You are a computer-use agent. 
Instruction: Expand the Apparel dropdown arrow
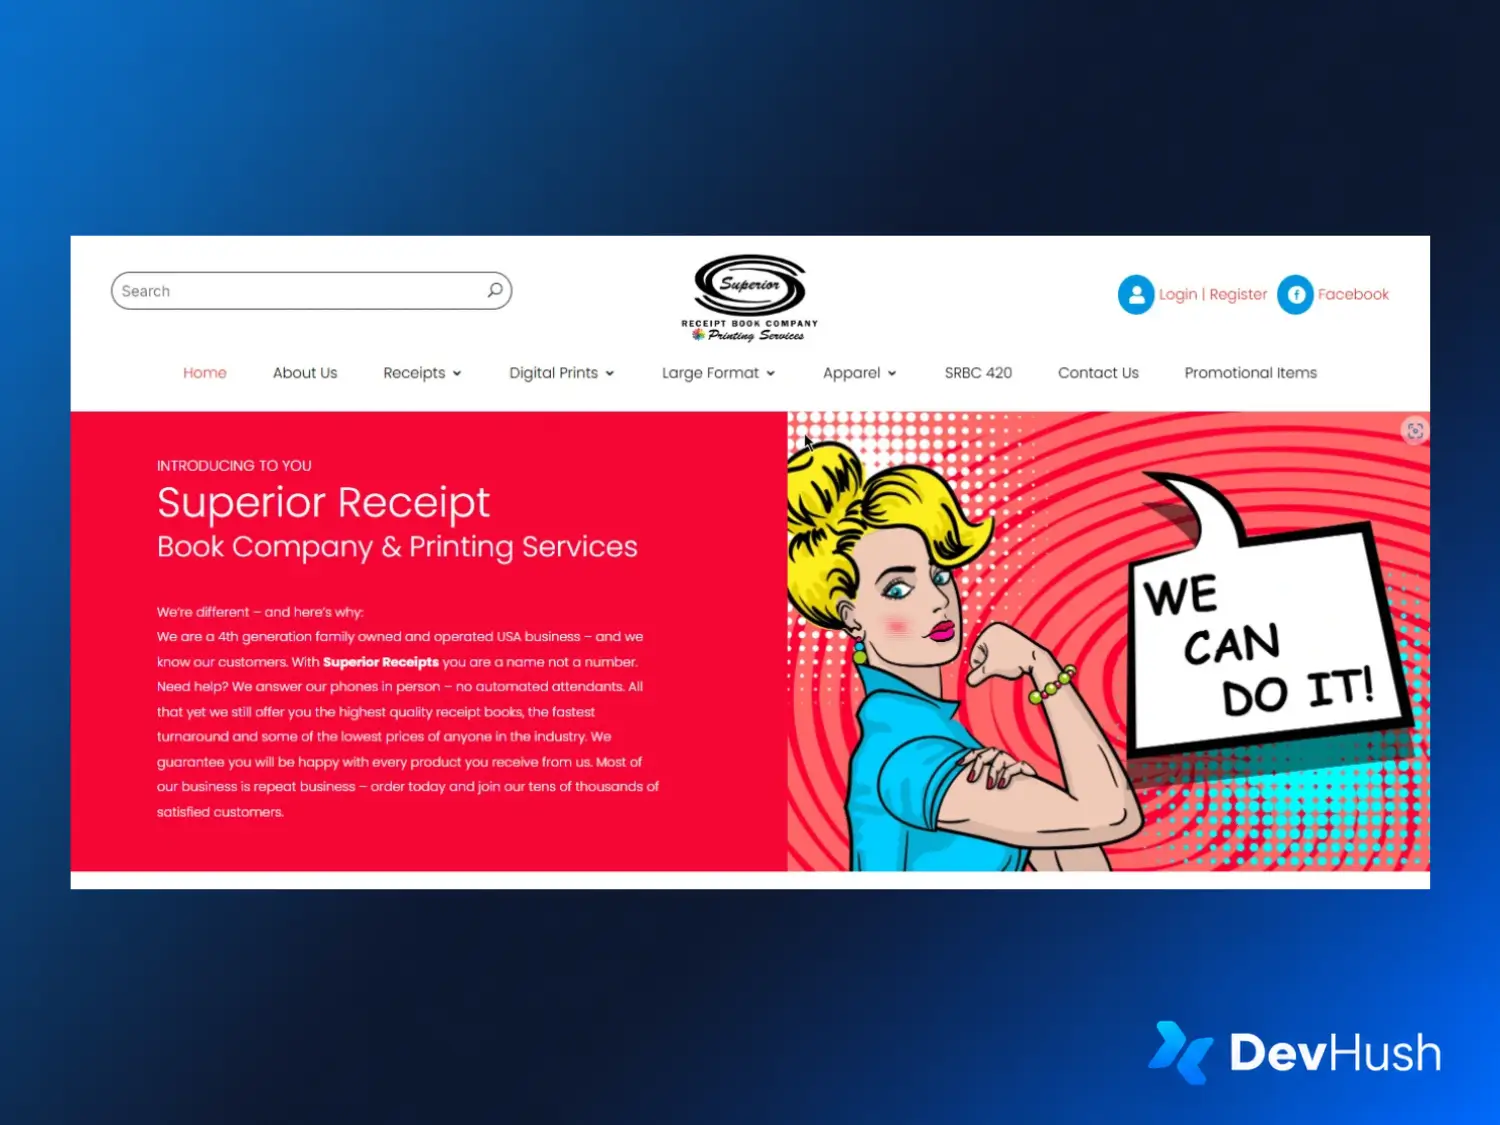click(892, 374)
